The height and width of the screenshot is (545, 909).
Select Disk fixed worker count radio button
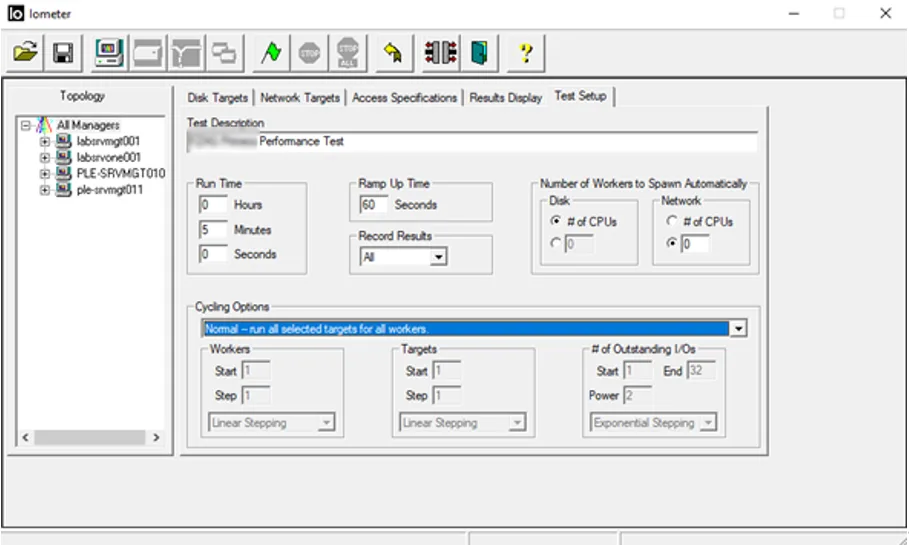556,243
